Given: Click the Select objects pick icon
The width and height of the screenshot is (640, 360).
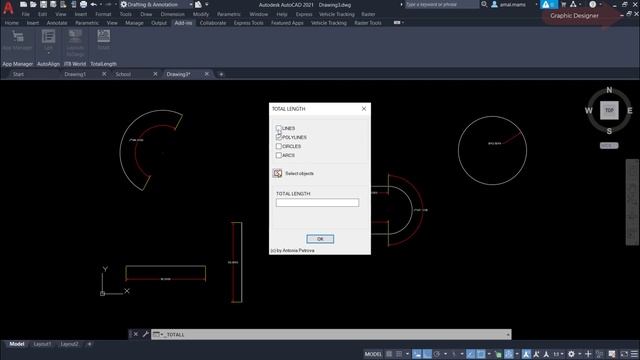Looking at the screenshot, I should (x=278, y=173).
